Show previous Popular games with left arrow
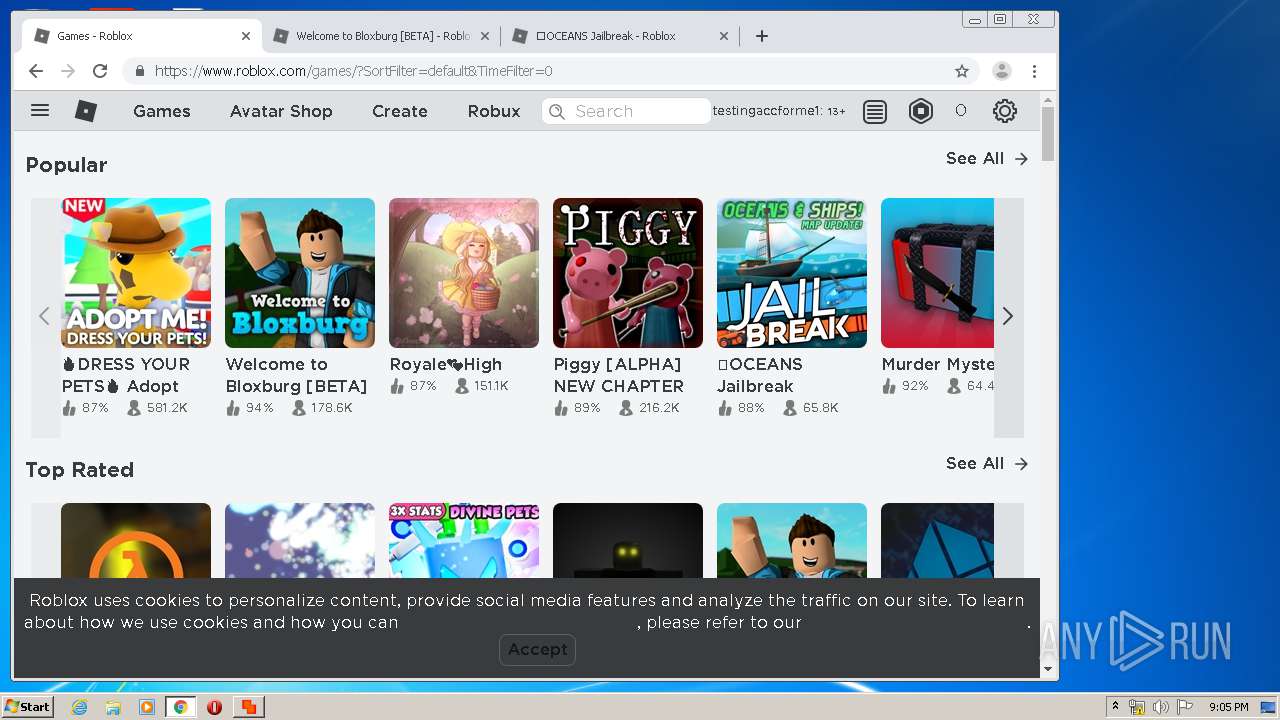Screen dimensions: 1280x720 click(x=45, y=317)
